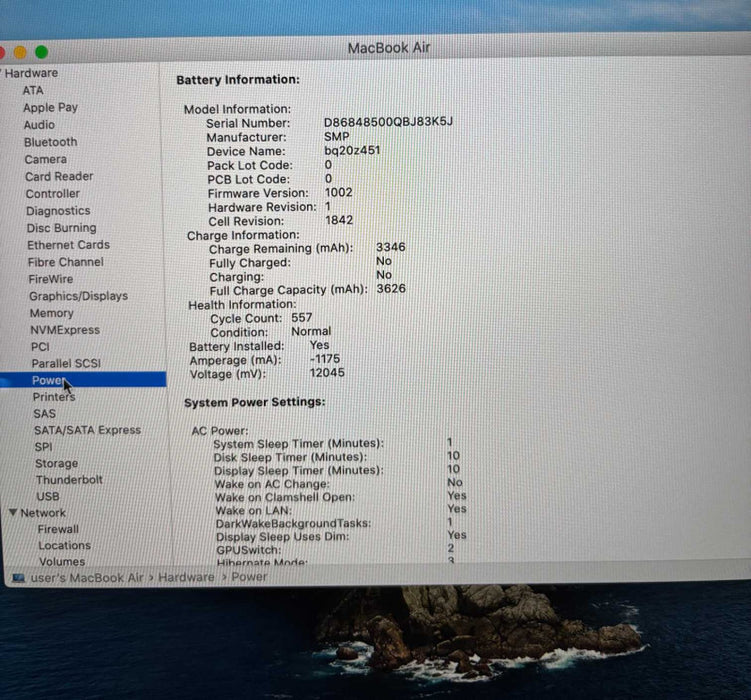Click Charge Remaining value 3346
This screenshot has height=700, width=751.
[391, 247]
